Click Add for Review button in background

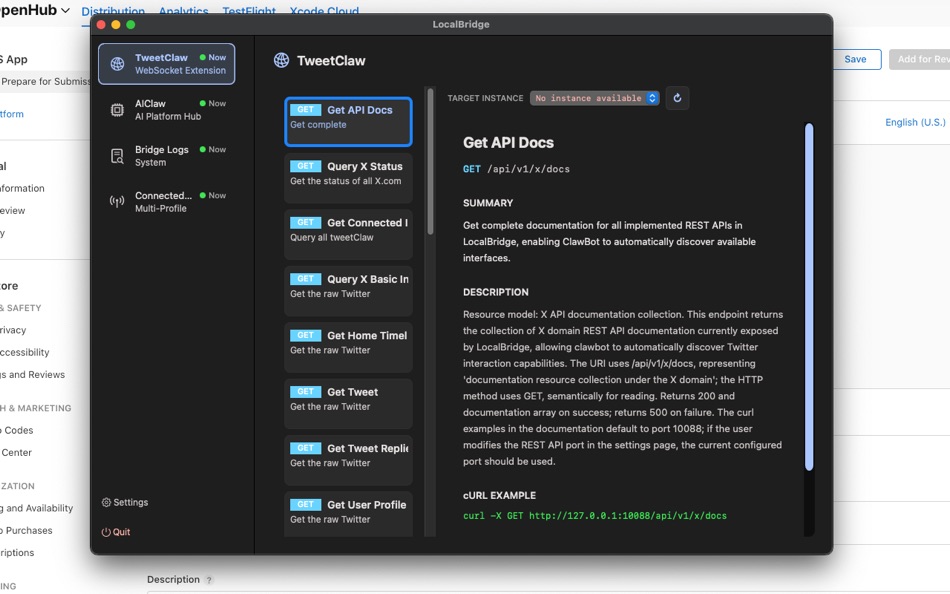click(x=920, y=59)
